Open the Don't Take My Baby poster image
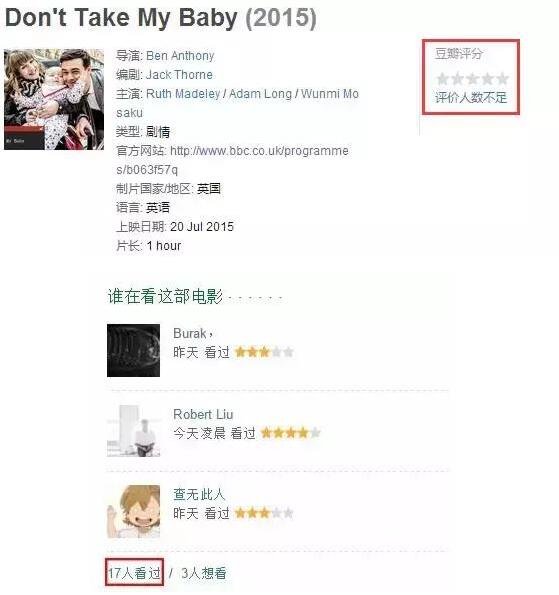This screenshot has height=595, width=559. 54,99
